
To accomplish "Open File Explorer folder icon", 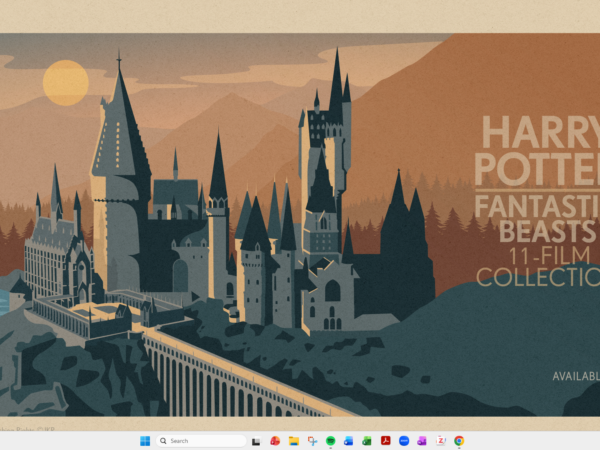I will [293, 441].
